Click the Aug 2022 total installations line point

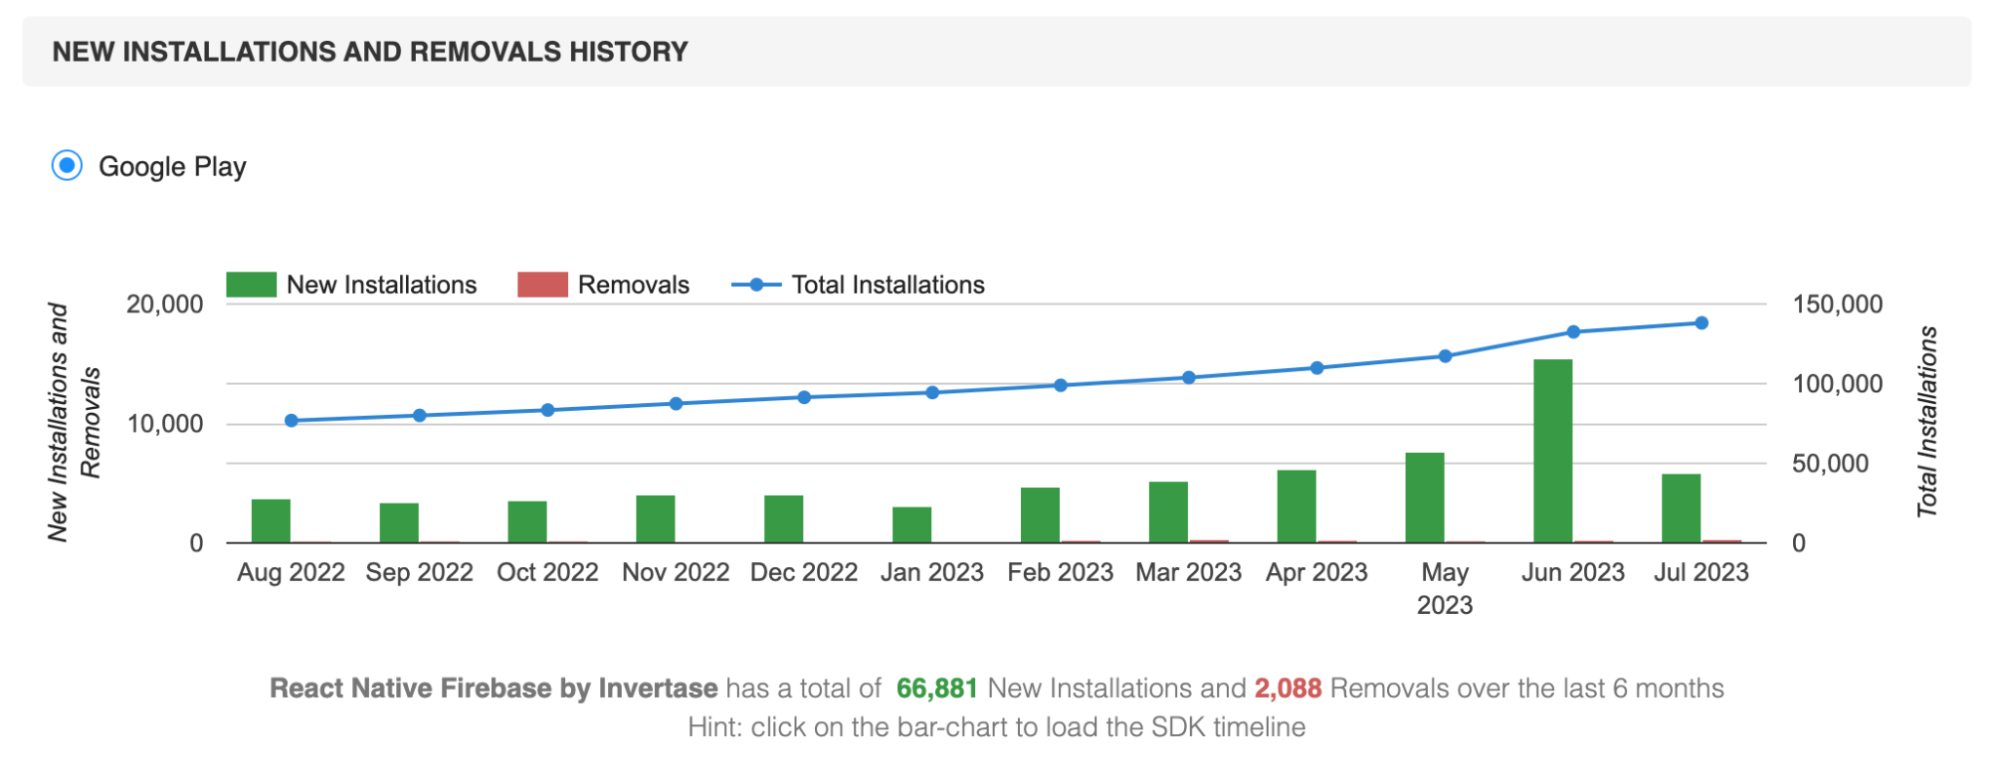click(x=291, y=421)
